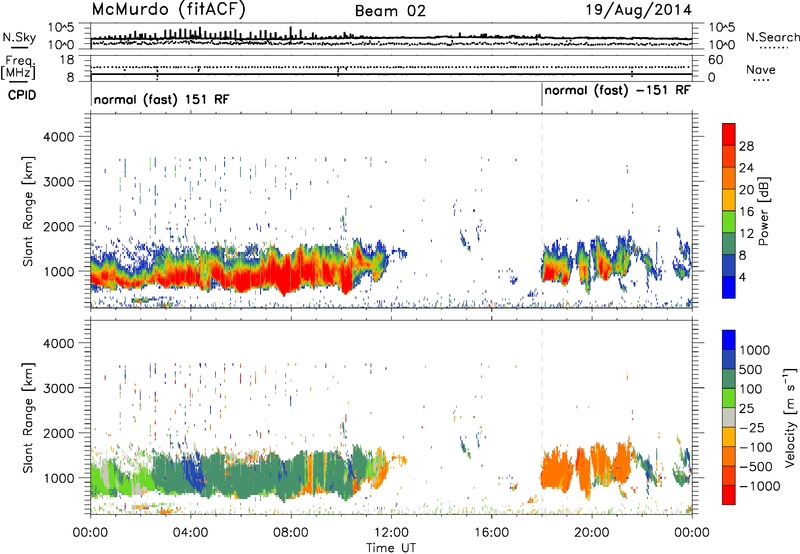
Task: Click the 2000 range tick of velocity panel
Action: (58, 433)
